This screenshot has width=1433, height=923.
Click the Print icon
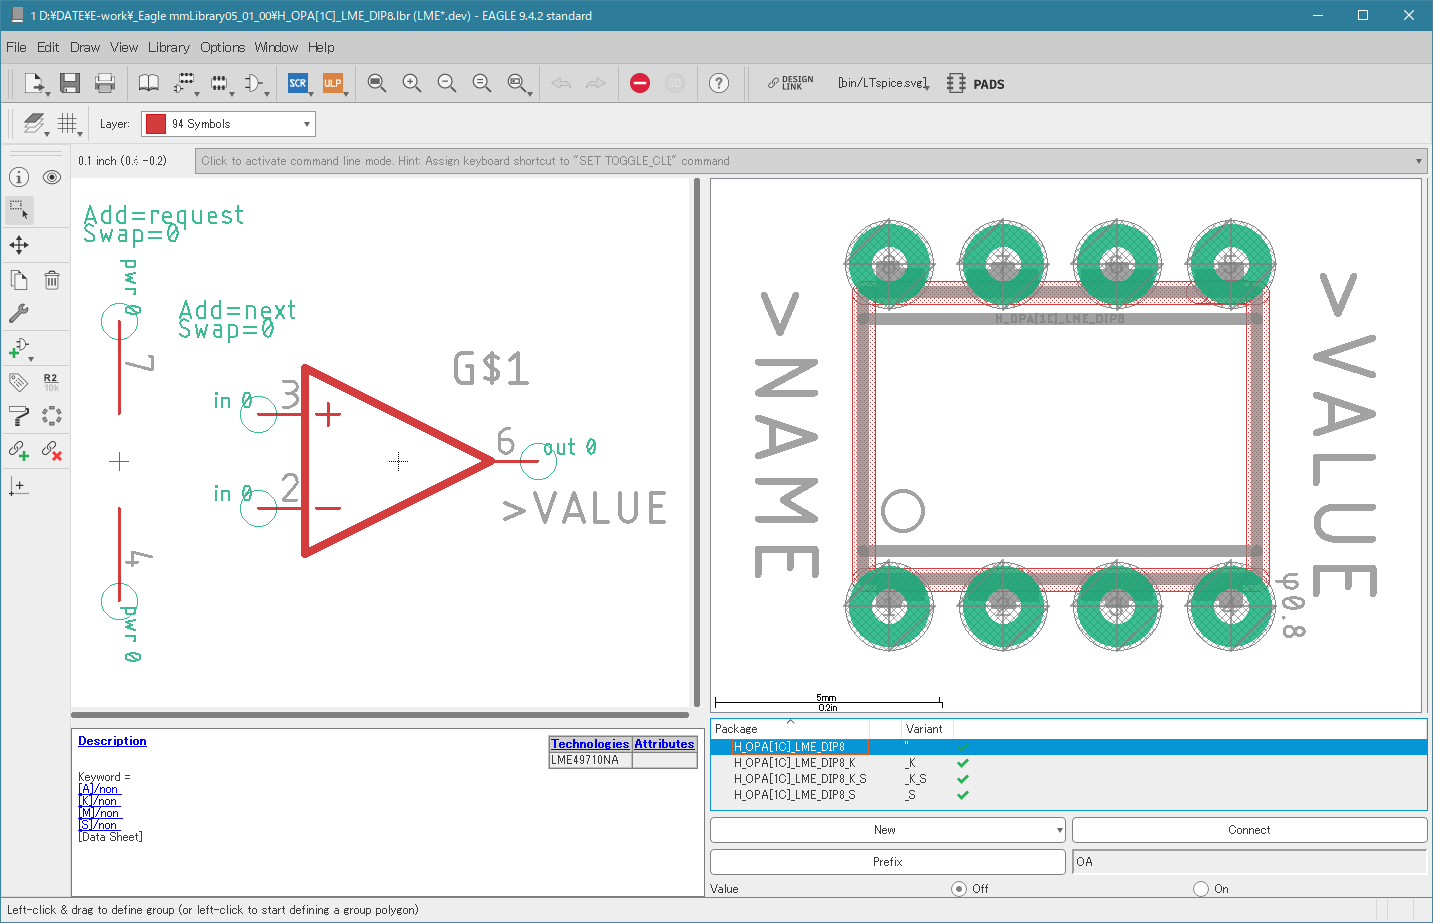104,83
